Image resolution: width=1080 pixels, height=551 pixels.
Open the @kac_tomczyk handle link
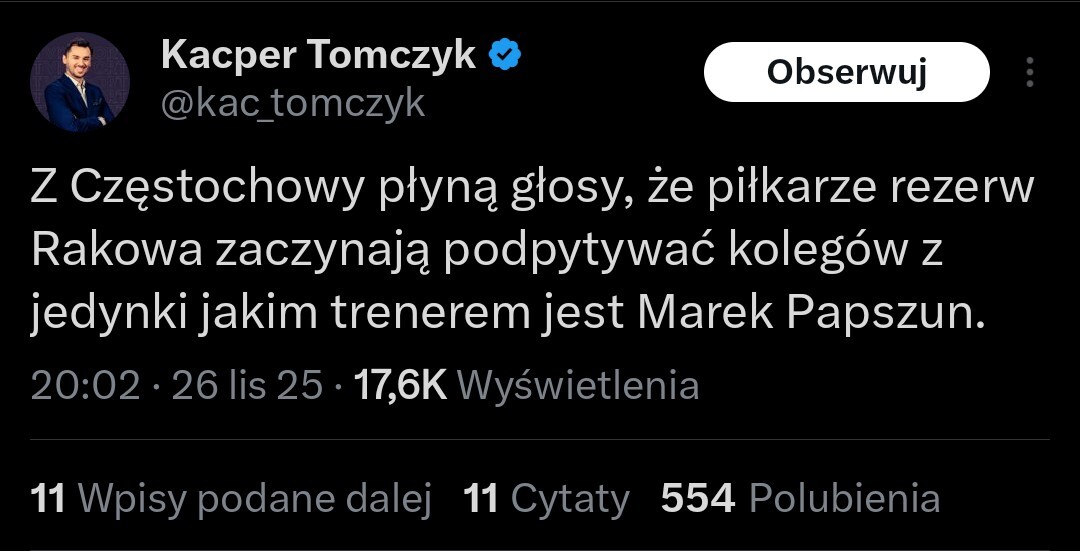(293, 102)
